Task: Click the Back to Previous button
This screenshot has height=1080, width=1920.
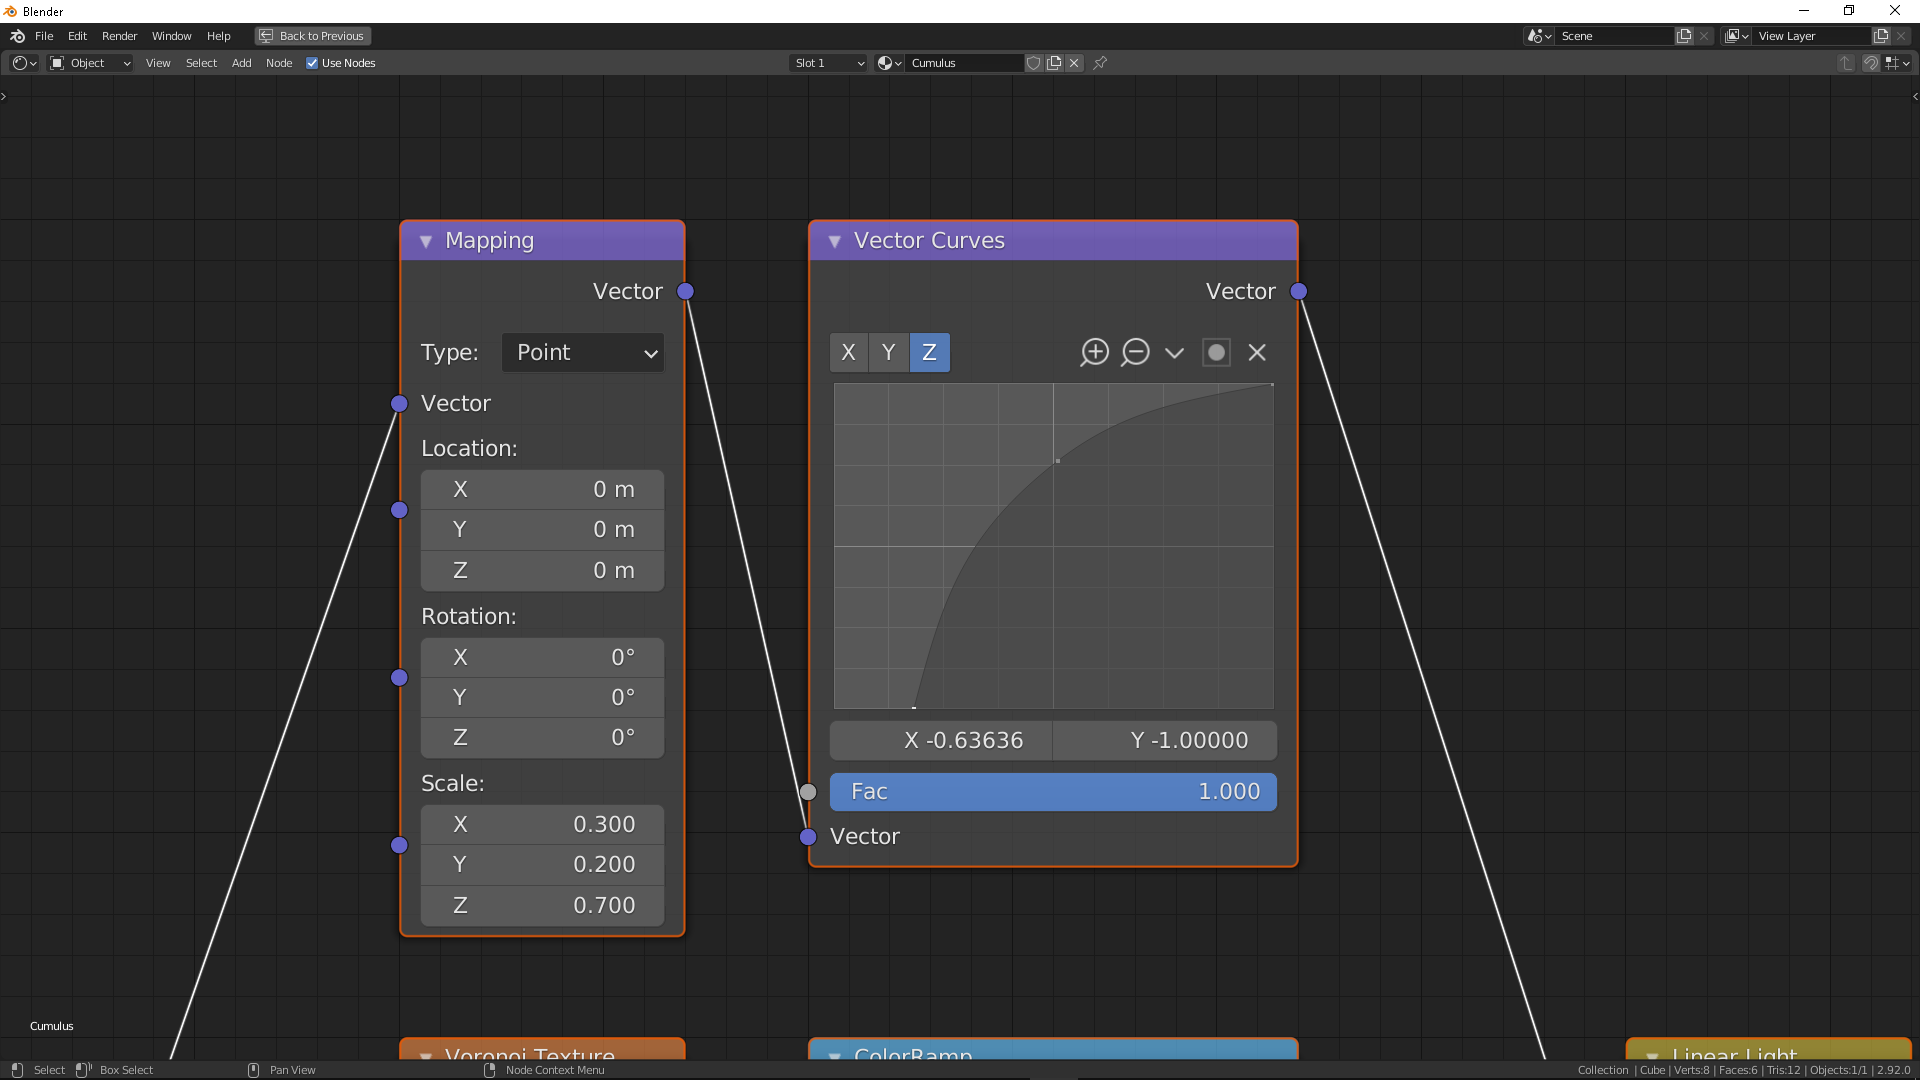Action: pos(312,36)
